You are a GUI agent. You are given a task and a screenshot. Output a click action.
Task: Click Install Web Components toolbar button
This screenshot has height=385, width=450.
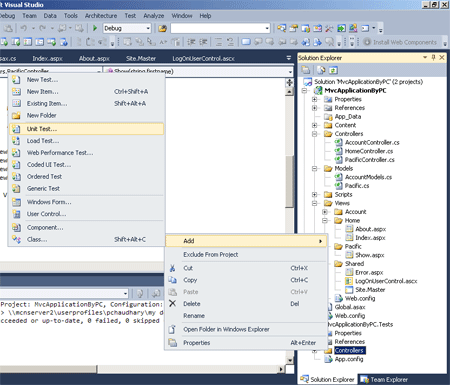tap(400, 42)
